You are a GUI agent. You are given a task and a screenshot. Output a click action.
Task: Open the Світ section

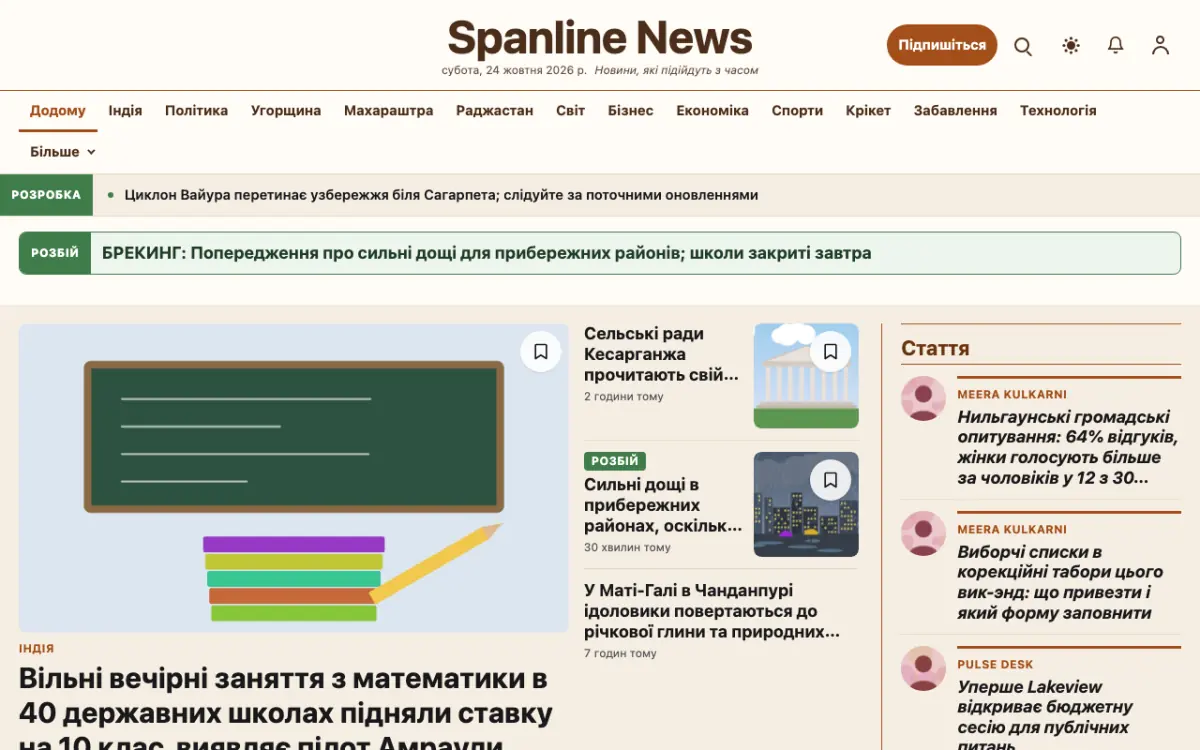click(571, 111)
